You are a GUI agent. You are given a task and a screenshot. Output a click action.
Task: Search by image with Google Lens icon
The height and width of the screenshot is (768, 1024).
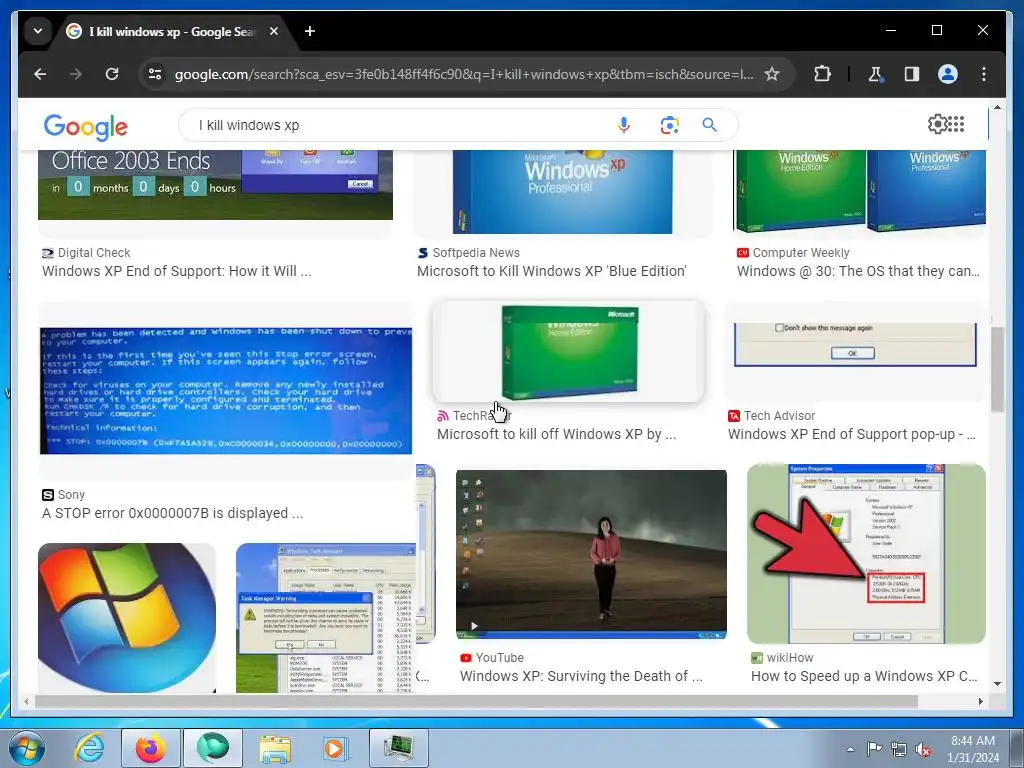coord(669,125)
